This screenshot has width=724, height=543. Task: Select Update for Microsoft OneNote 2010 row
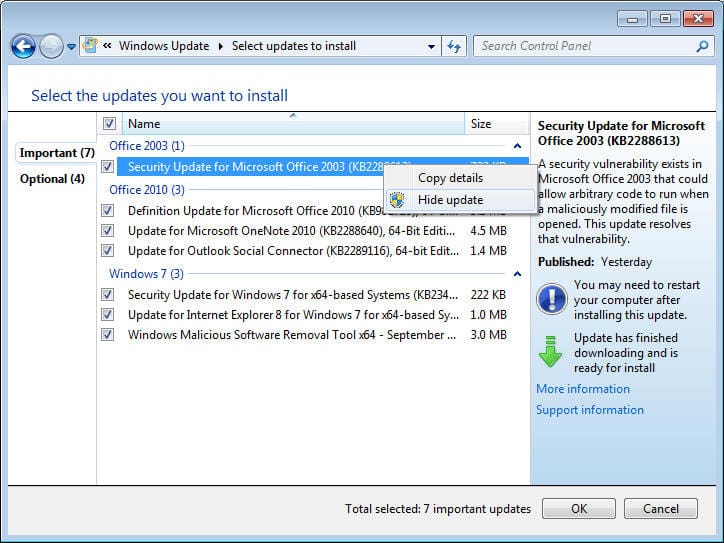click(314, 231)
